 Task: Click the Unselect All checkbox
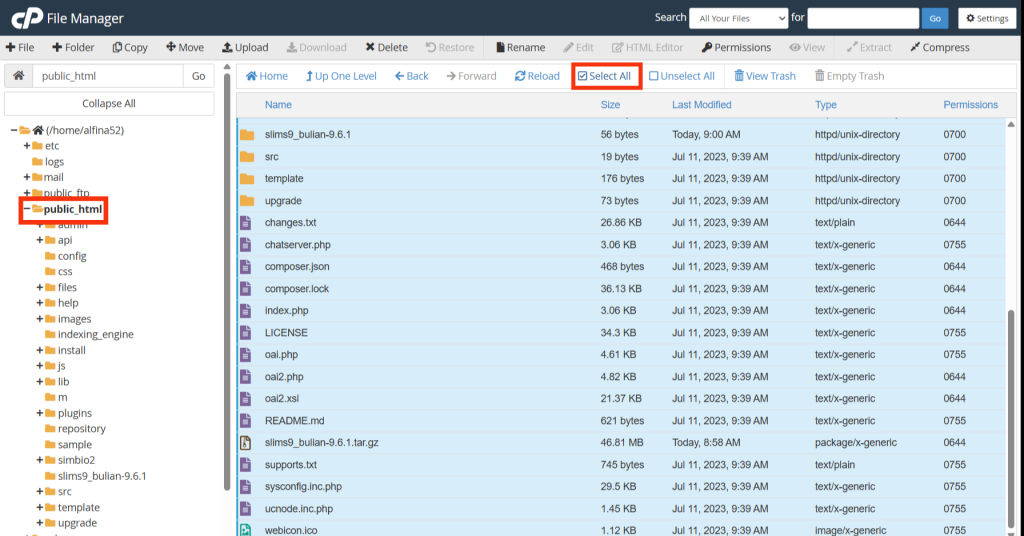tap(654, 76)
